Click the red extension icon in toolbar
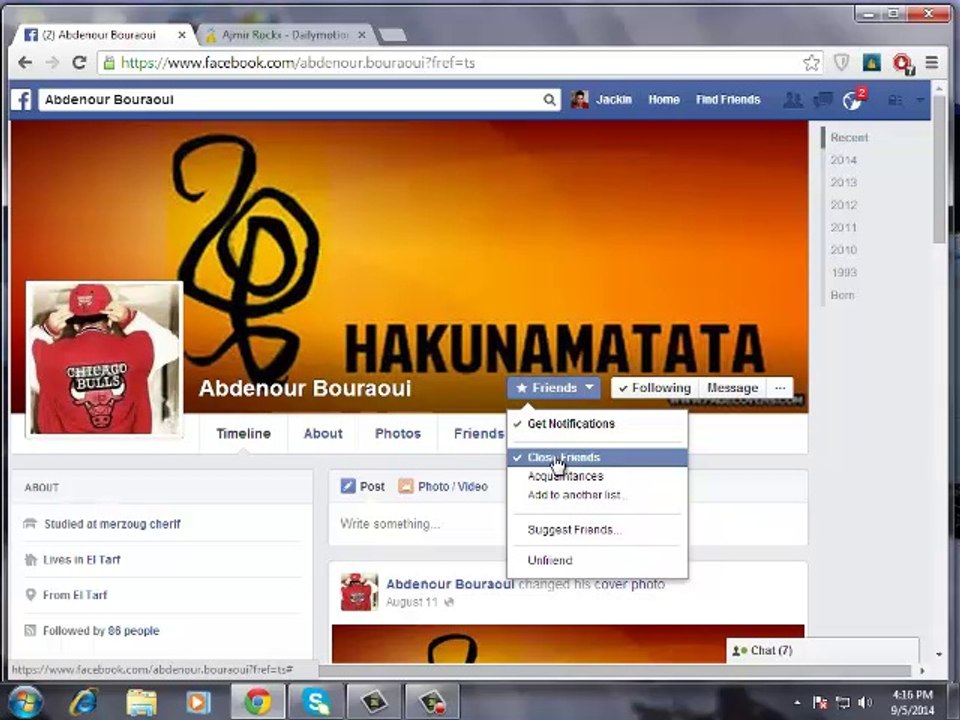The image size is (960, 720). click(x=902, y=63)
